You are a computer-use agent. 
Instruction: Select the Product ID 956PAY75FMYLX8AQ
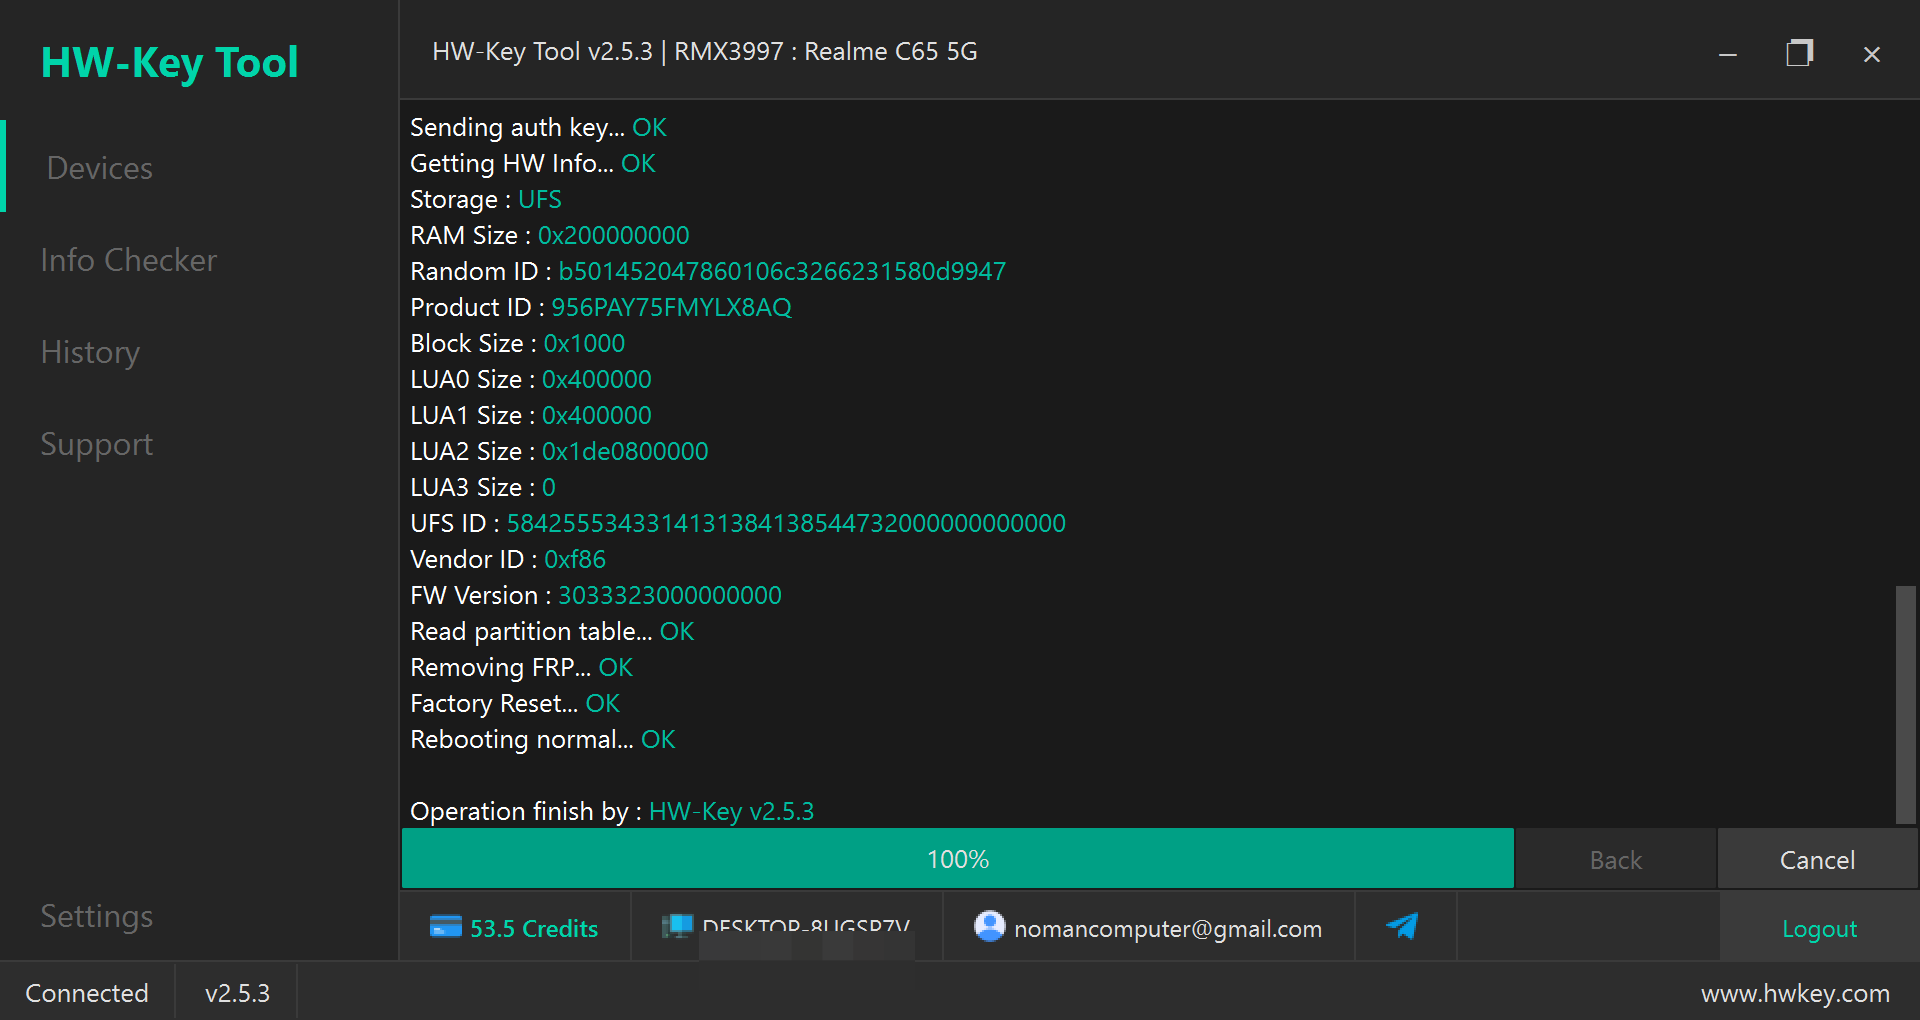click(671, 307)
